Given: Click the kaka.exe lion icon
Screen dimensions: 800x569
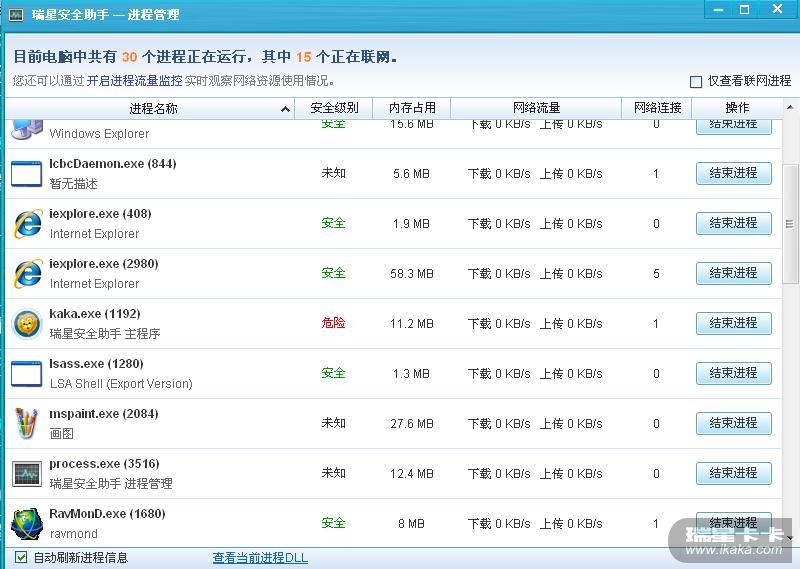Looking at the screenshot, I should (27, 324).
